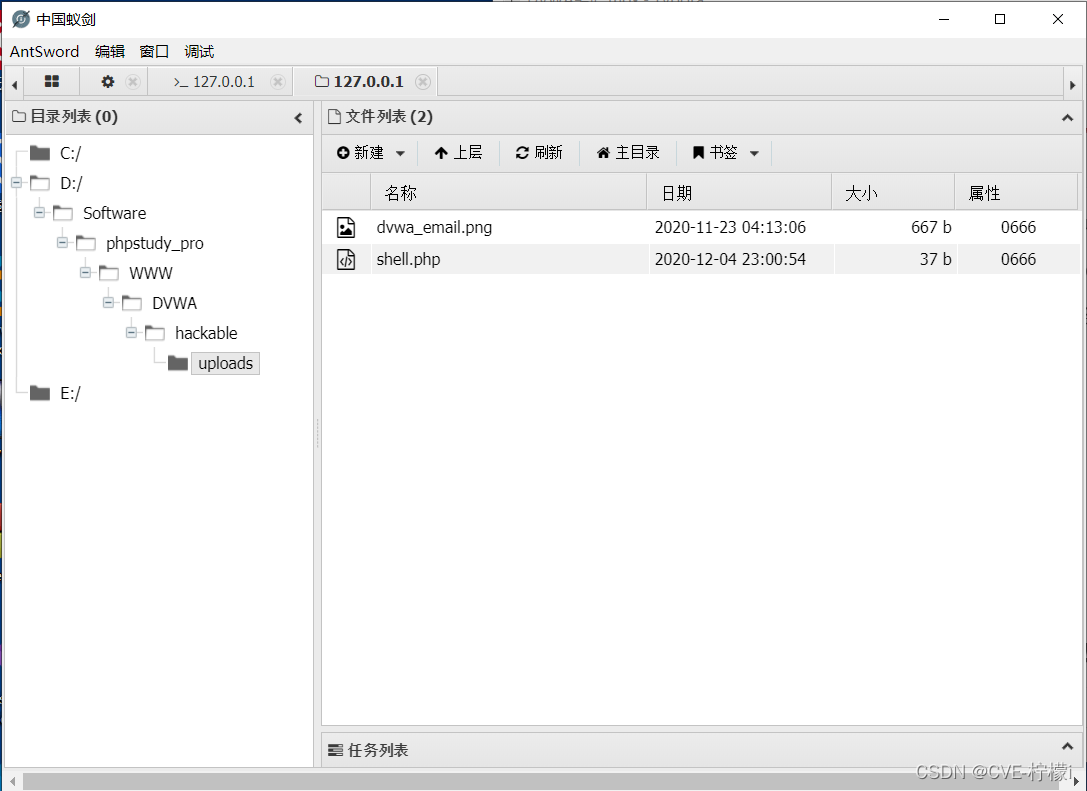Open the 书签 dropdown arrow

(x=754, y=153)
